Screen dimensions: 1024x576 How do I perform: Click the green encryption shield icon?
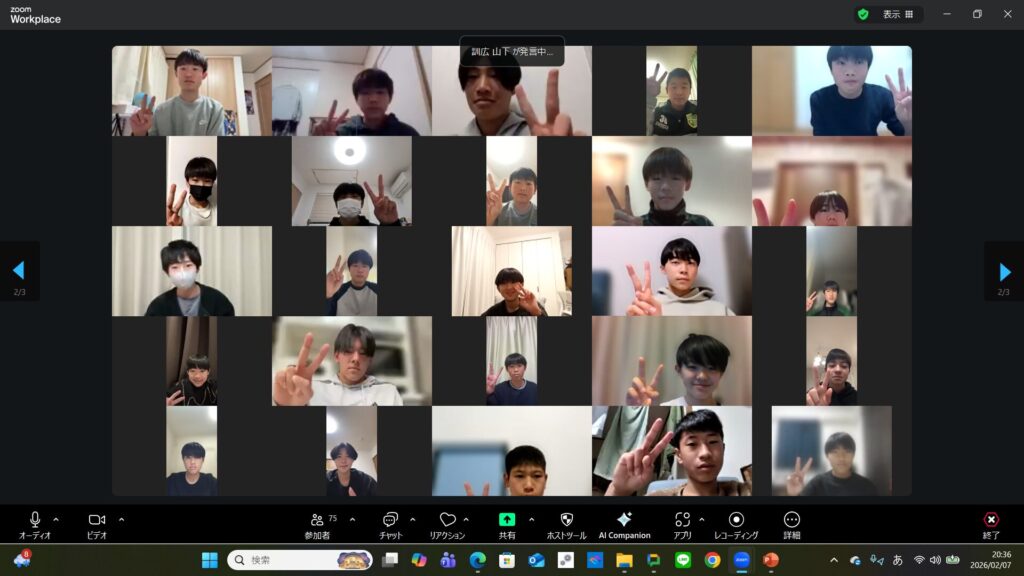(x=862, y=14)
